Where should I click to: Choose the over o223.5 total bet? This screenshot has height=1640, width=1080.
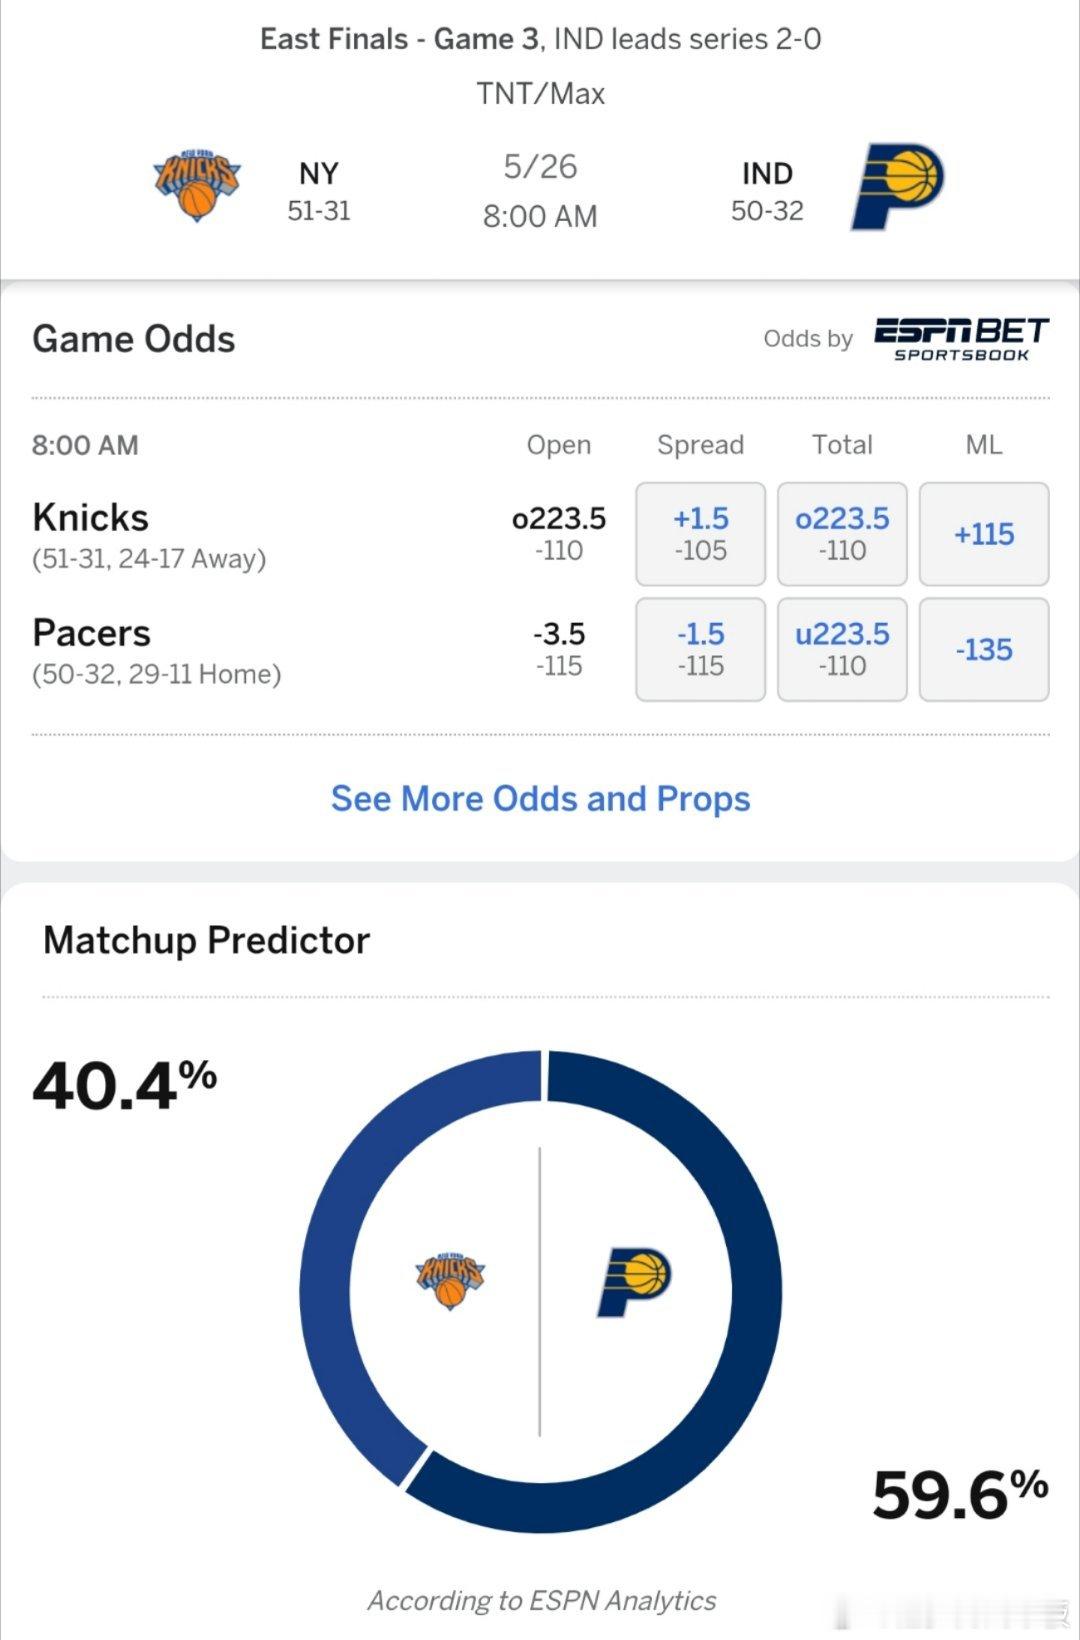[842, 534]
